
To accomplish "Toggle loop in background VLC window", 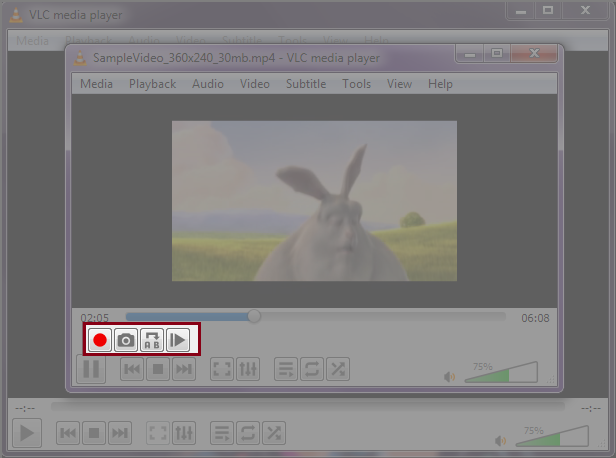I will (248, 433).
